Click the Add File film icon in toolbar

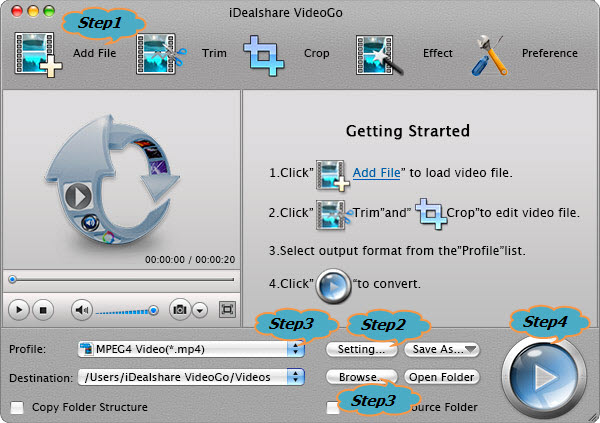click(38, 54)
